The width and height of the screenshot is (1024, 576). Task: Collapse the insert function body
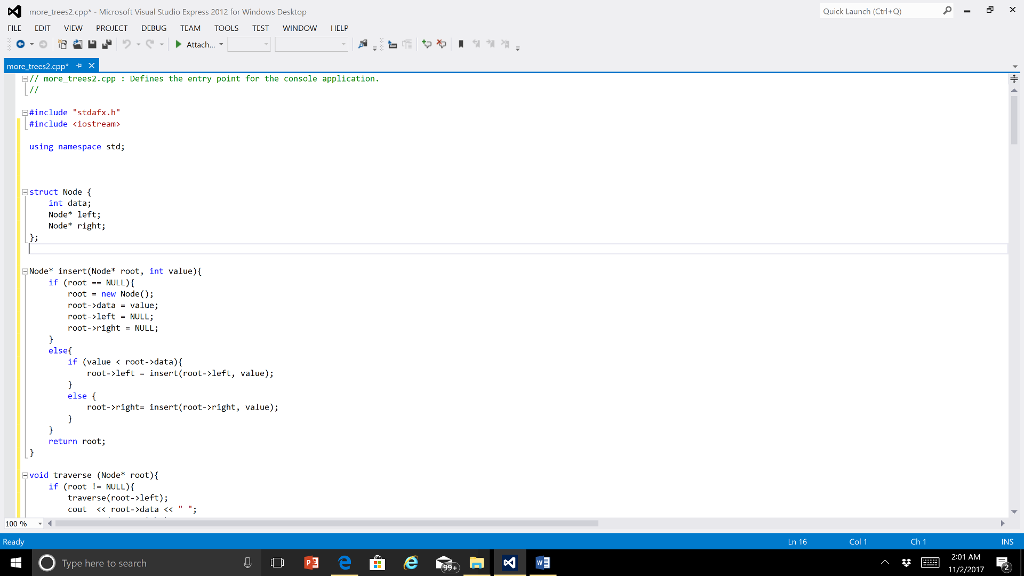pyautogui.click(x=24, y=269)
